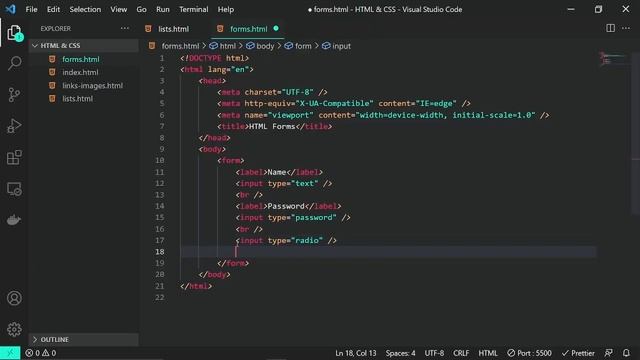Open Explorer Views and More Actions ellipsis
The image size is (640, 360).
coord(125,28)
